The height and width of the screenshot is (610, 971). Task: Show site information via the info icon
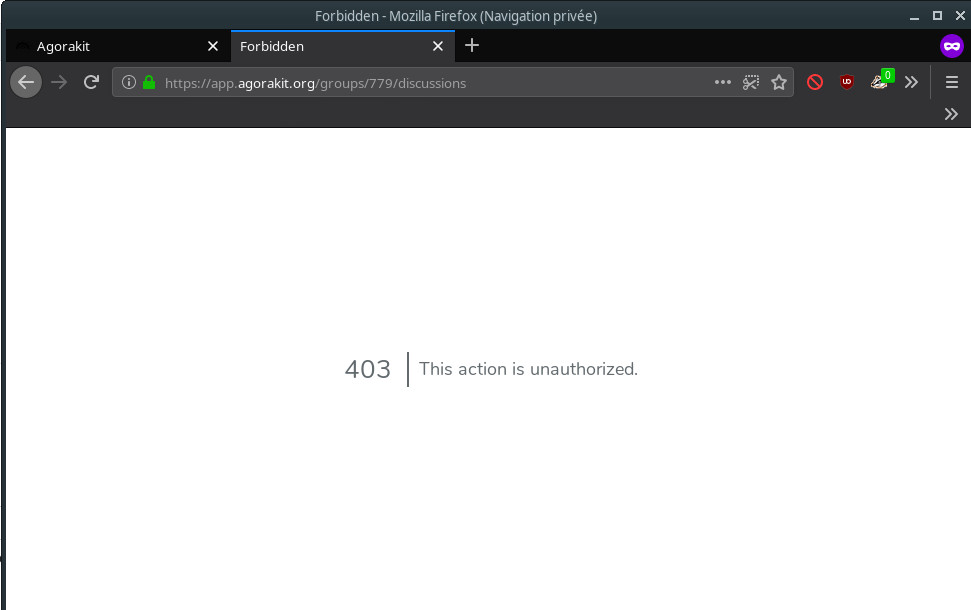point(129,83)
